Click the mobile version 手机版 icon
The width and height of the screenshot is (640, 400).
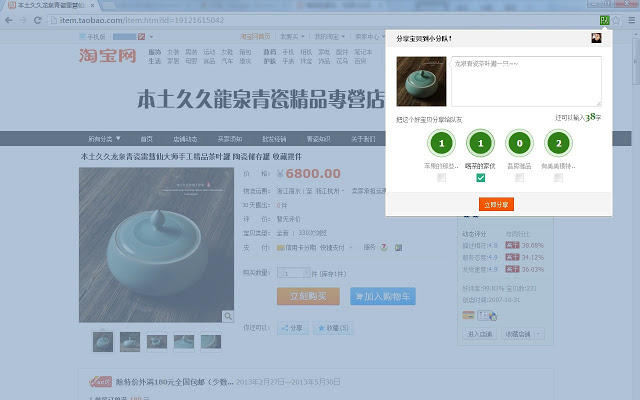82,37
